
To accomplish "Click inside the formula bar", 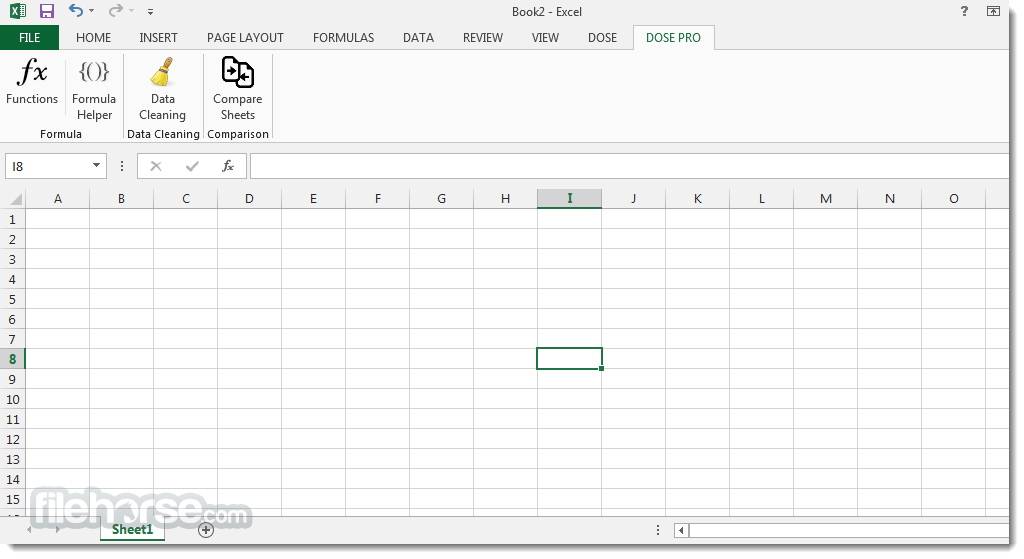I will (x=630, y=167).
